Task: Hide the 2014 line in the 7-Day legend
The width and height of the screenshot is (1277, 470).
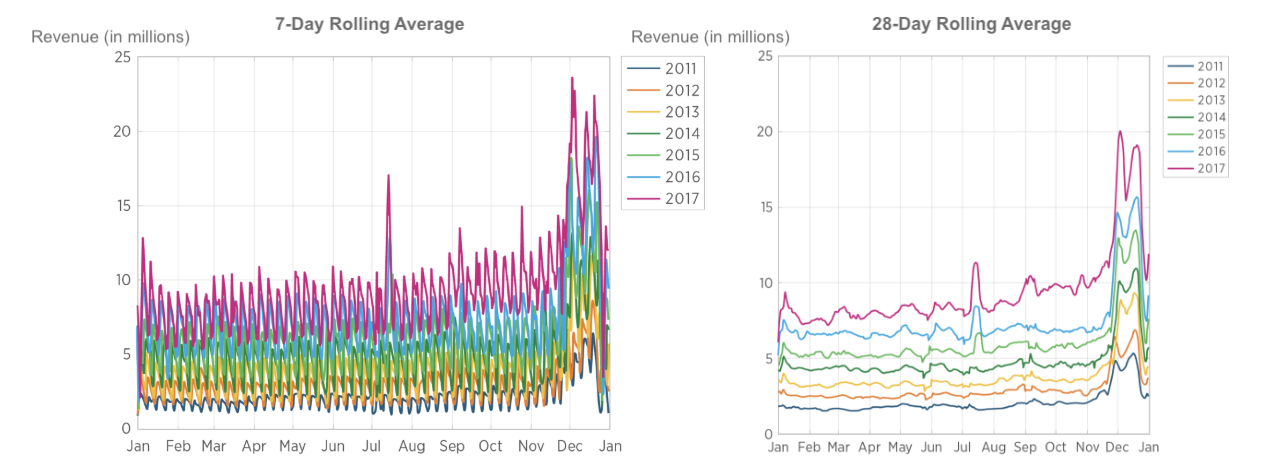Action: [663, 134]
